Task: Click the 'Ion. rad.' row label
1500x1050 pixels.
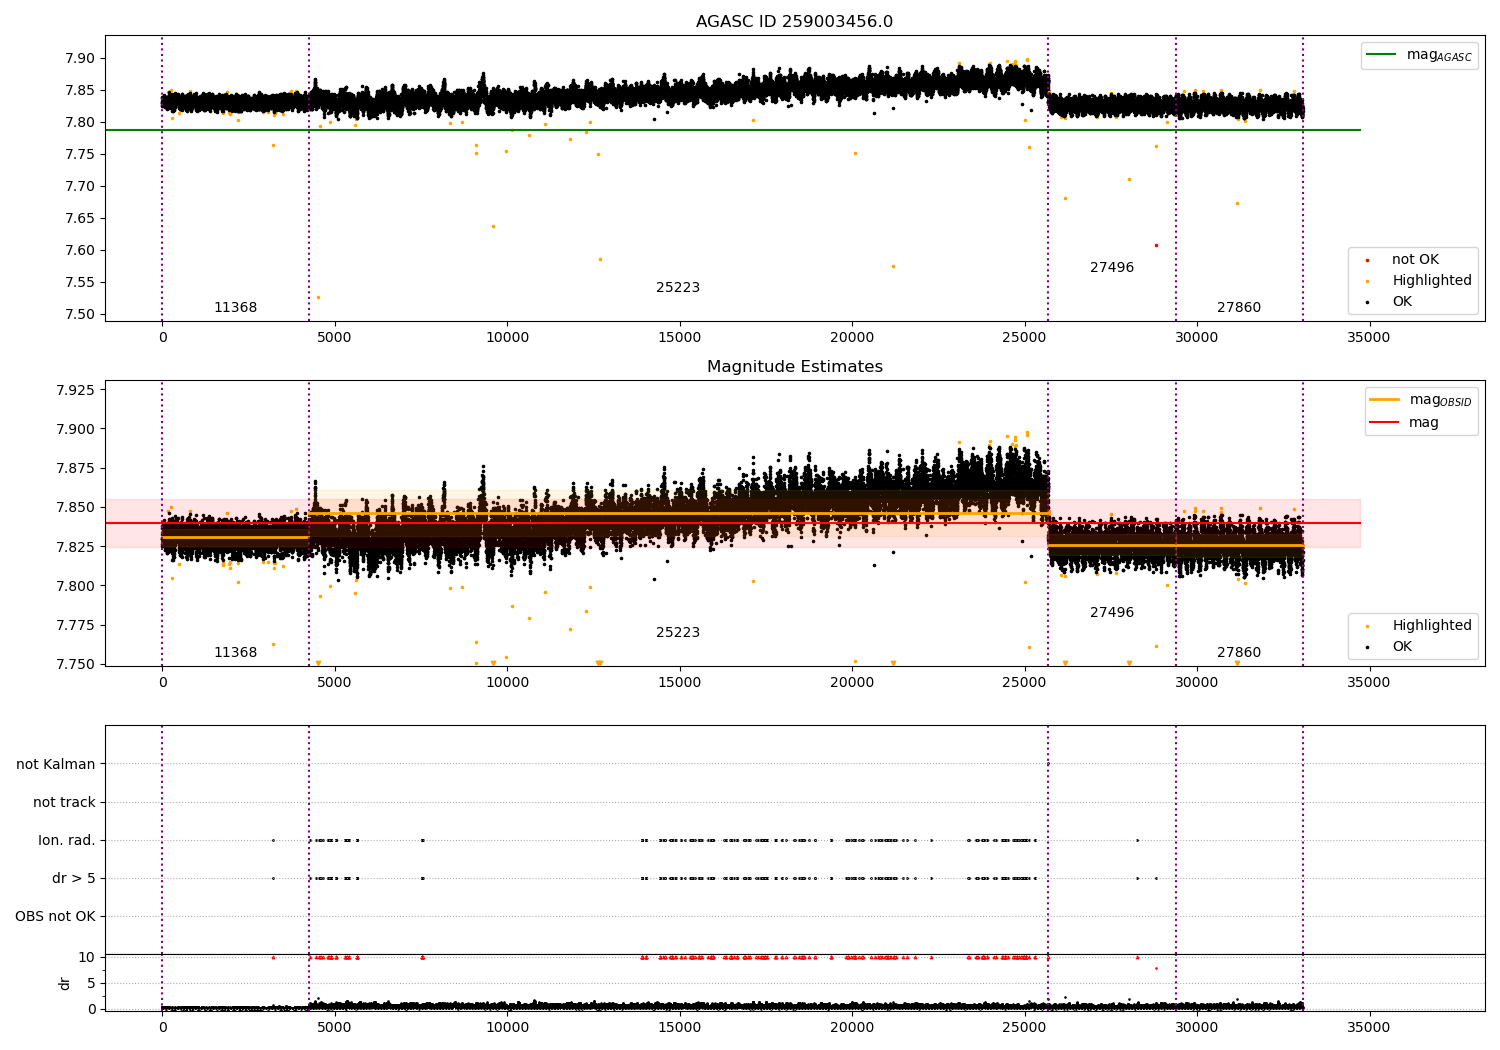Action: tap(67, 840)
